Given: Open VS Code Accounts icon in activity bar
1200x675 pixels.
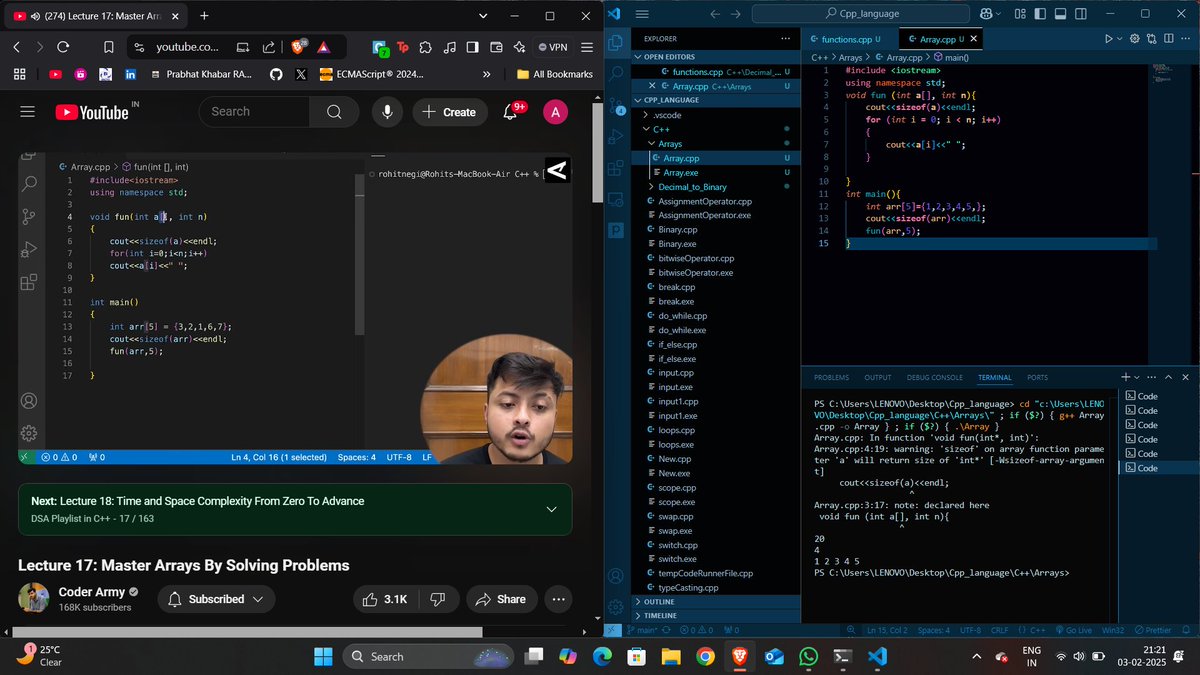Looking at the screenshot, I should (616, 574).
